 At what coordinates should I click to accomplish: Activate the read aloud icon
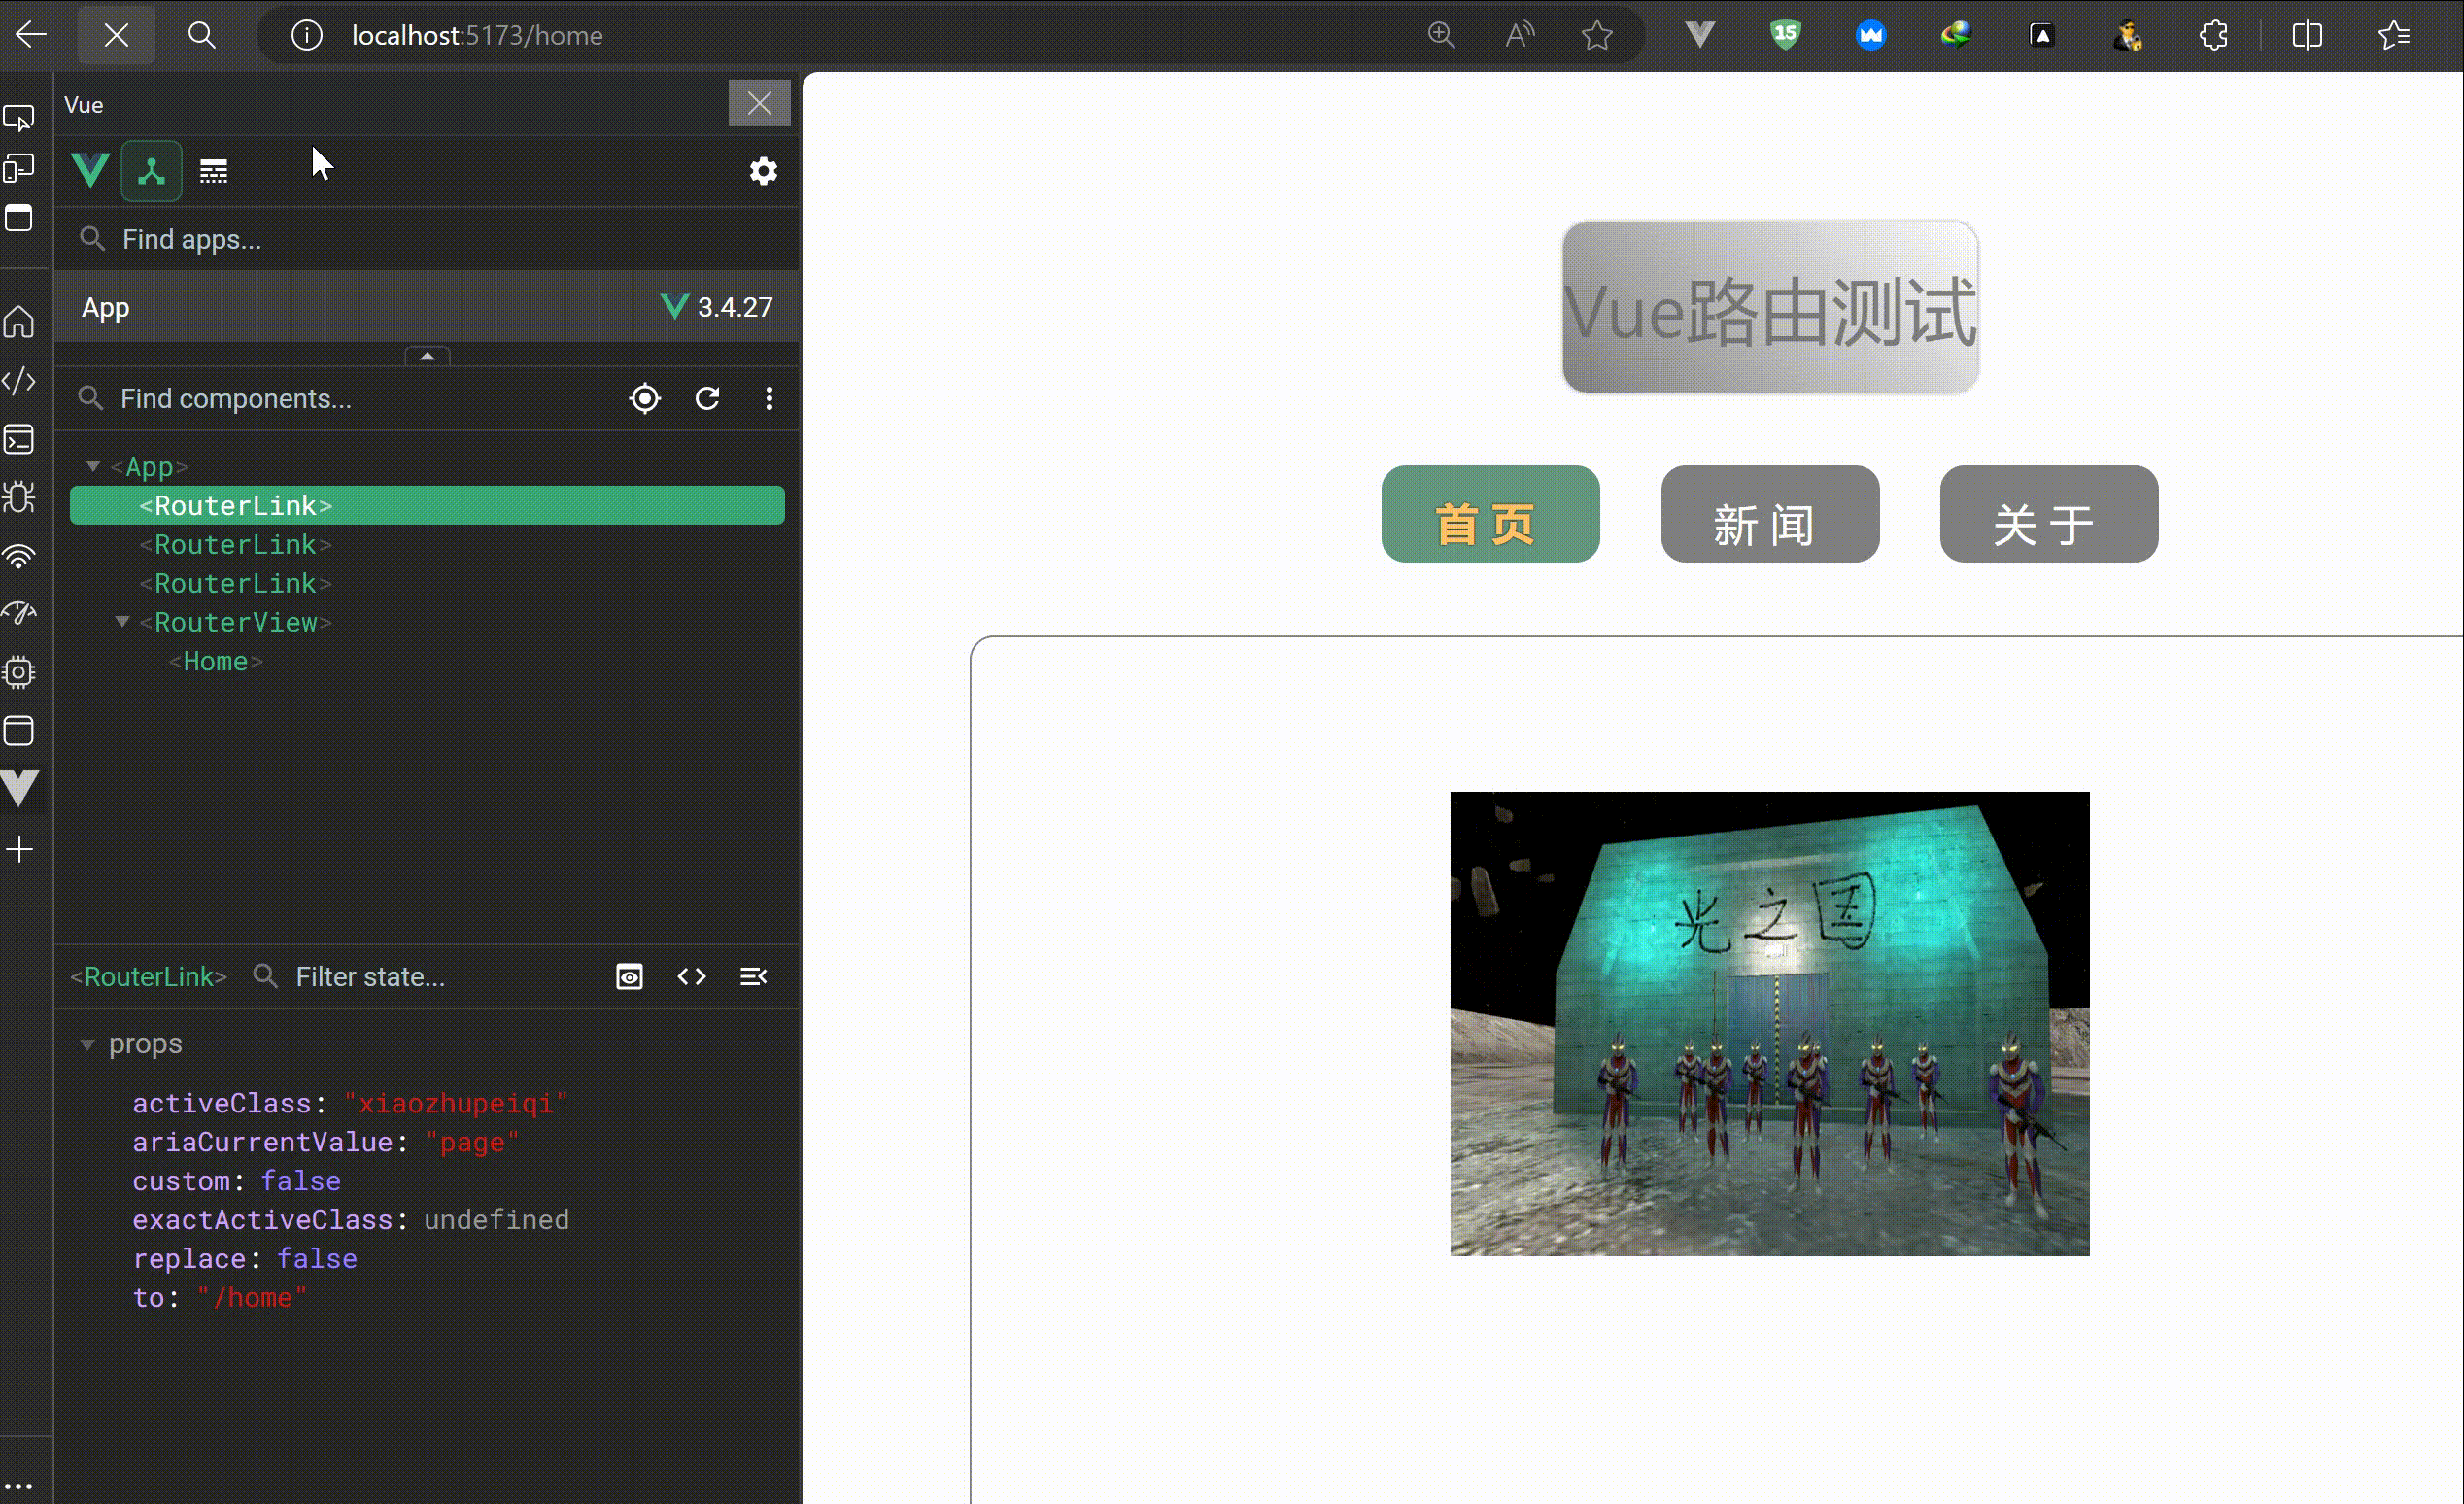pyautogui.click(x=1520, y=35)
